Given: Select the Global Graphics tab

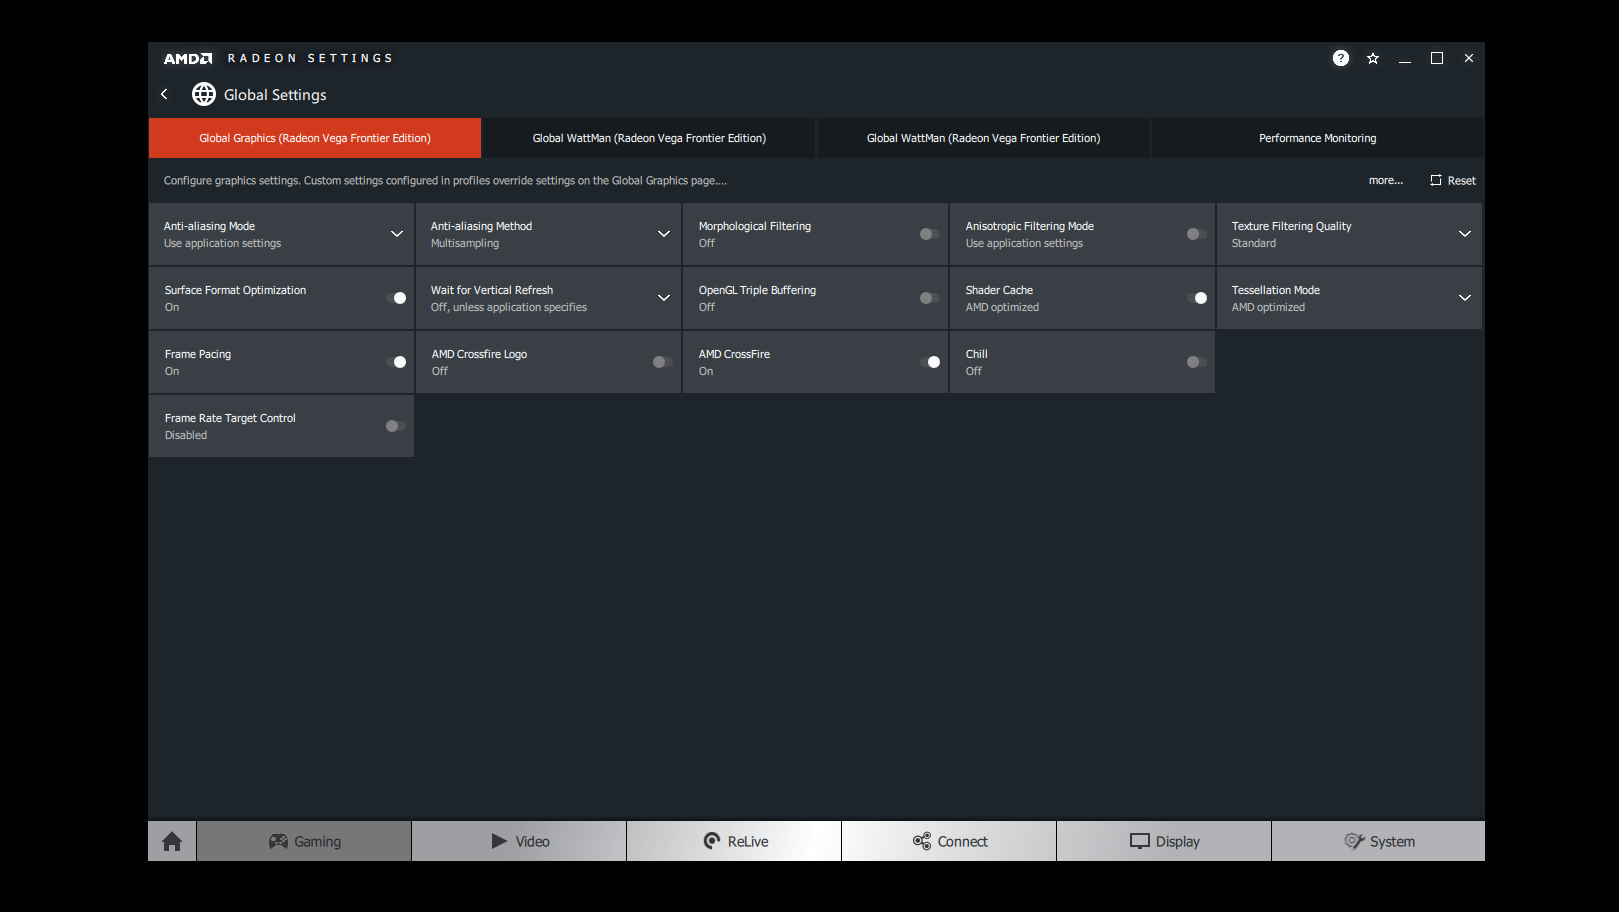Looking at the screenshot, I should [315, 138].
